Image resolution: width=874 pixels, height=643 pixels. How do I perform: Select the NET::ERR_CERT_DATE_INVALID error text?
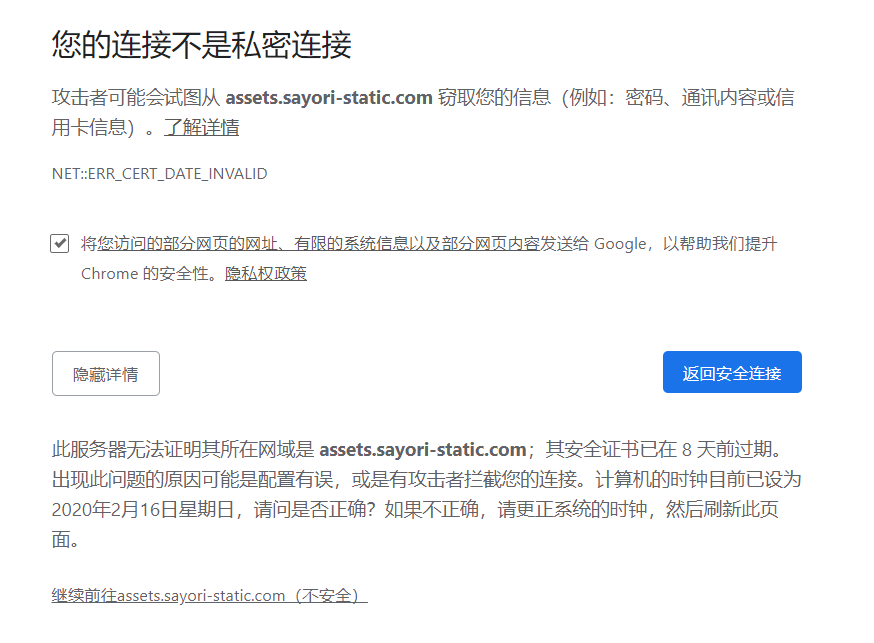160,173
